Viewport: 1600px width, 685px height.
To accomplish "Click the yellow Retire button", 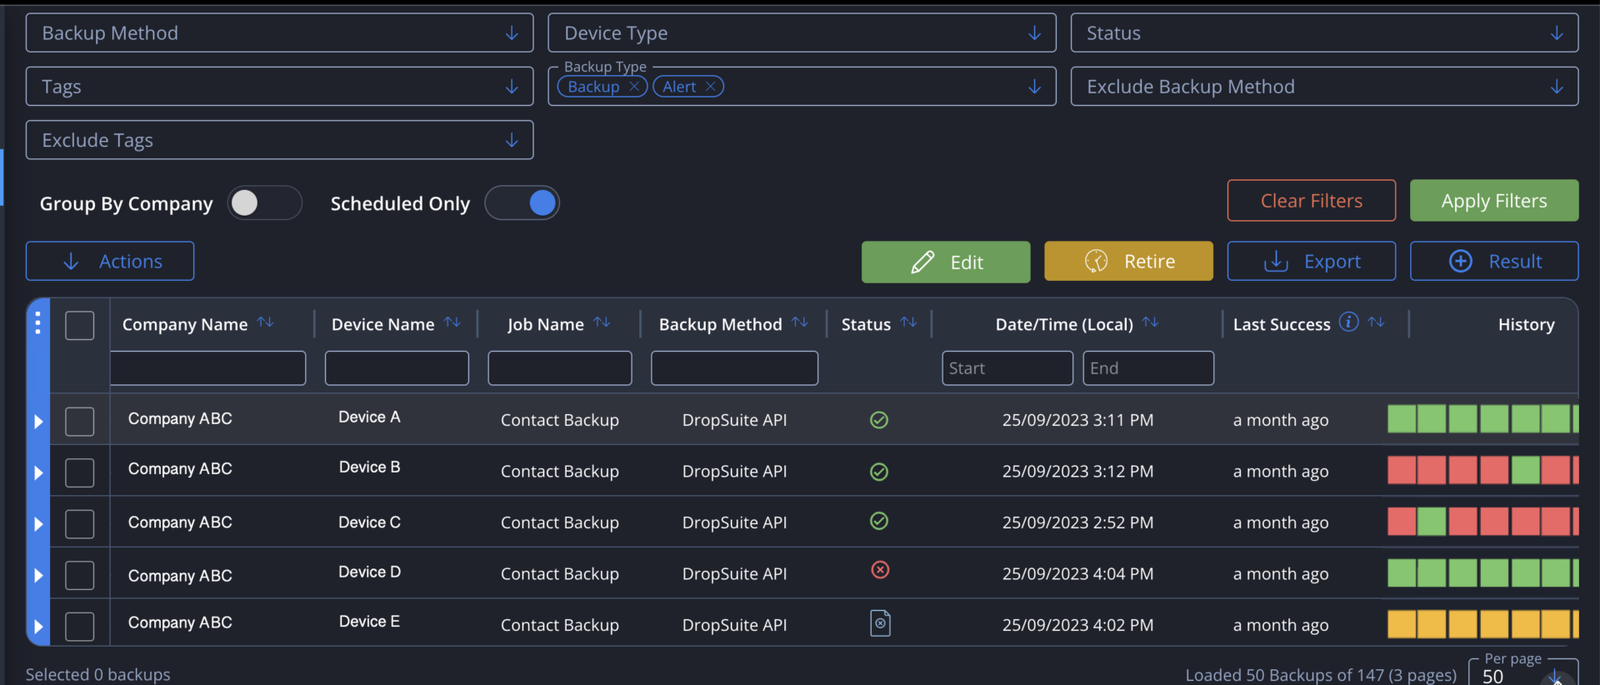I will point(1129,261).
